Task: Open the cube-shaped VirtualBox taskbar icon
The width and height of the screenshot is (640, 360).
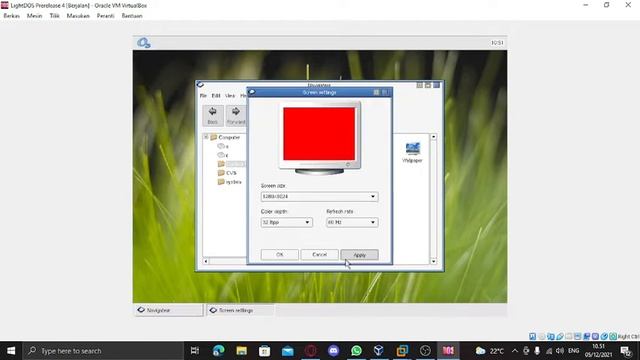Action: pyautogui.click(x=379, y=351)
